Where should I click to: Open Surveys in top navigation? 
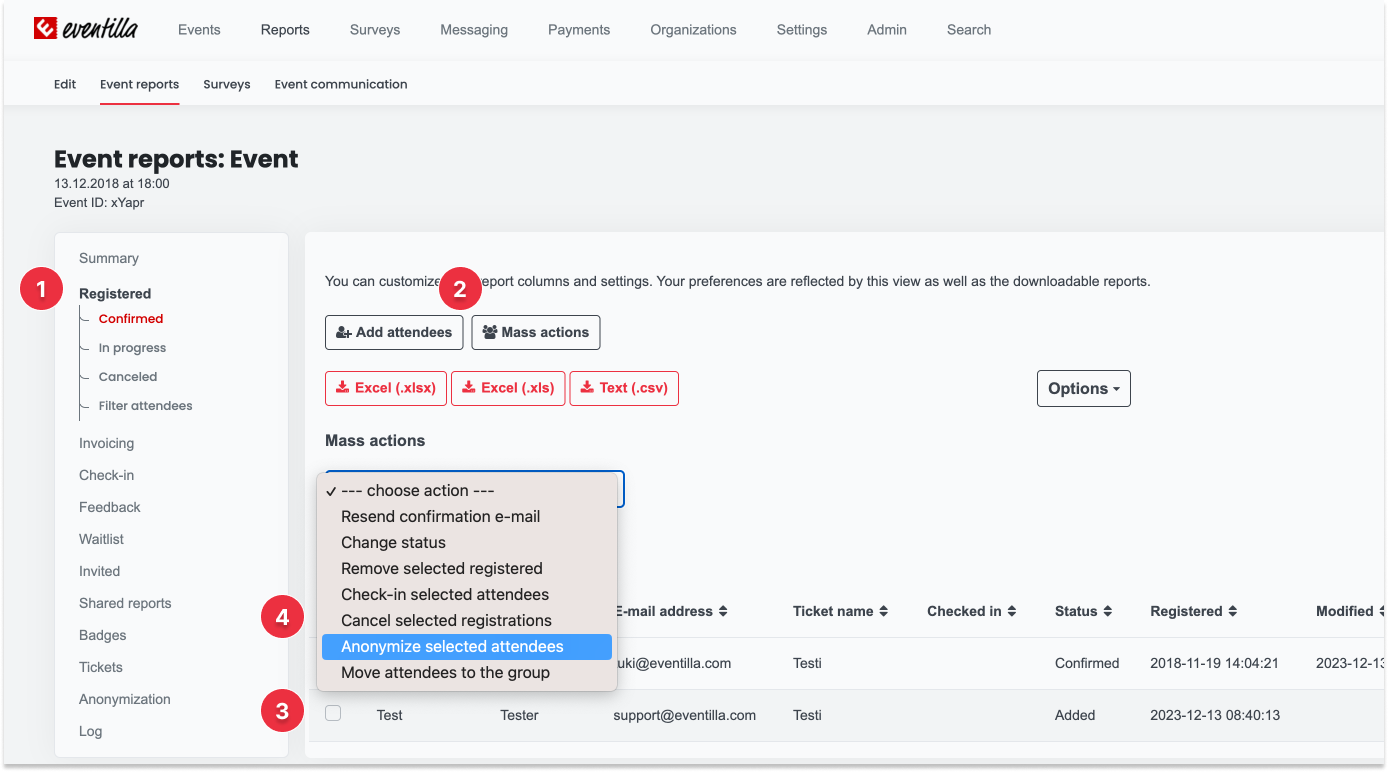pos(375,30)
